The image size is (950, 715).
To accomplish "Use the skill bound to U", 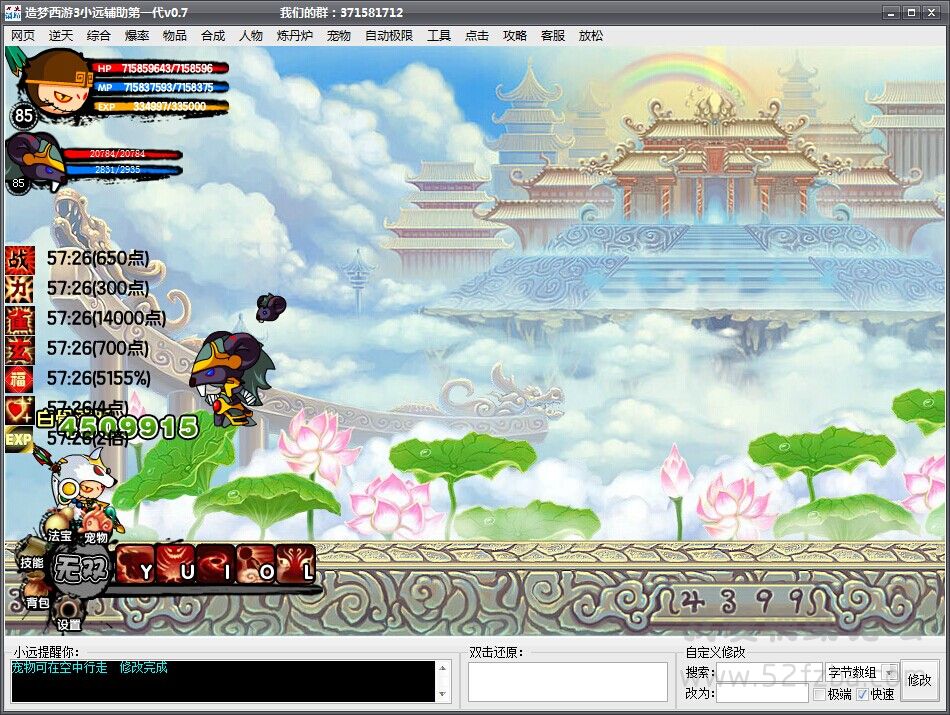I will (175, 564).
